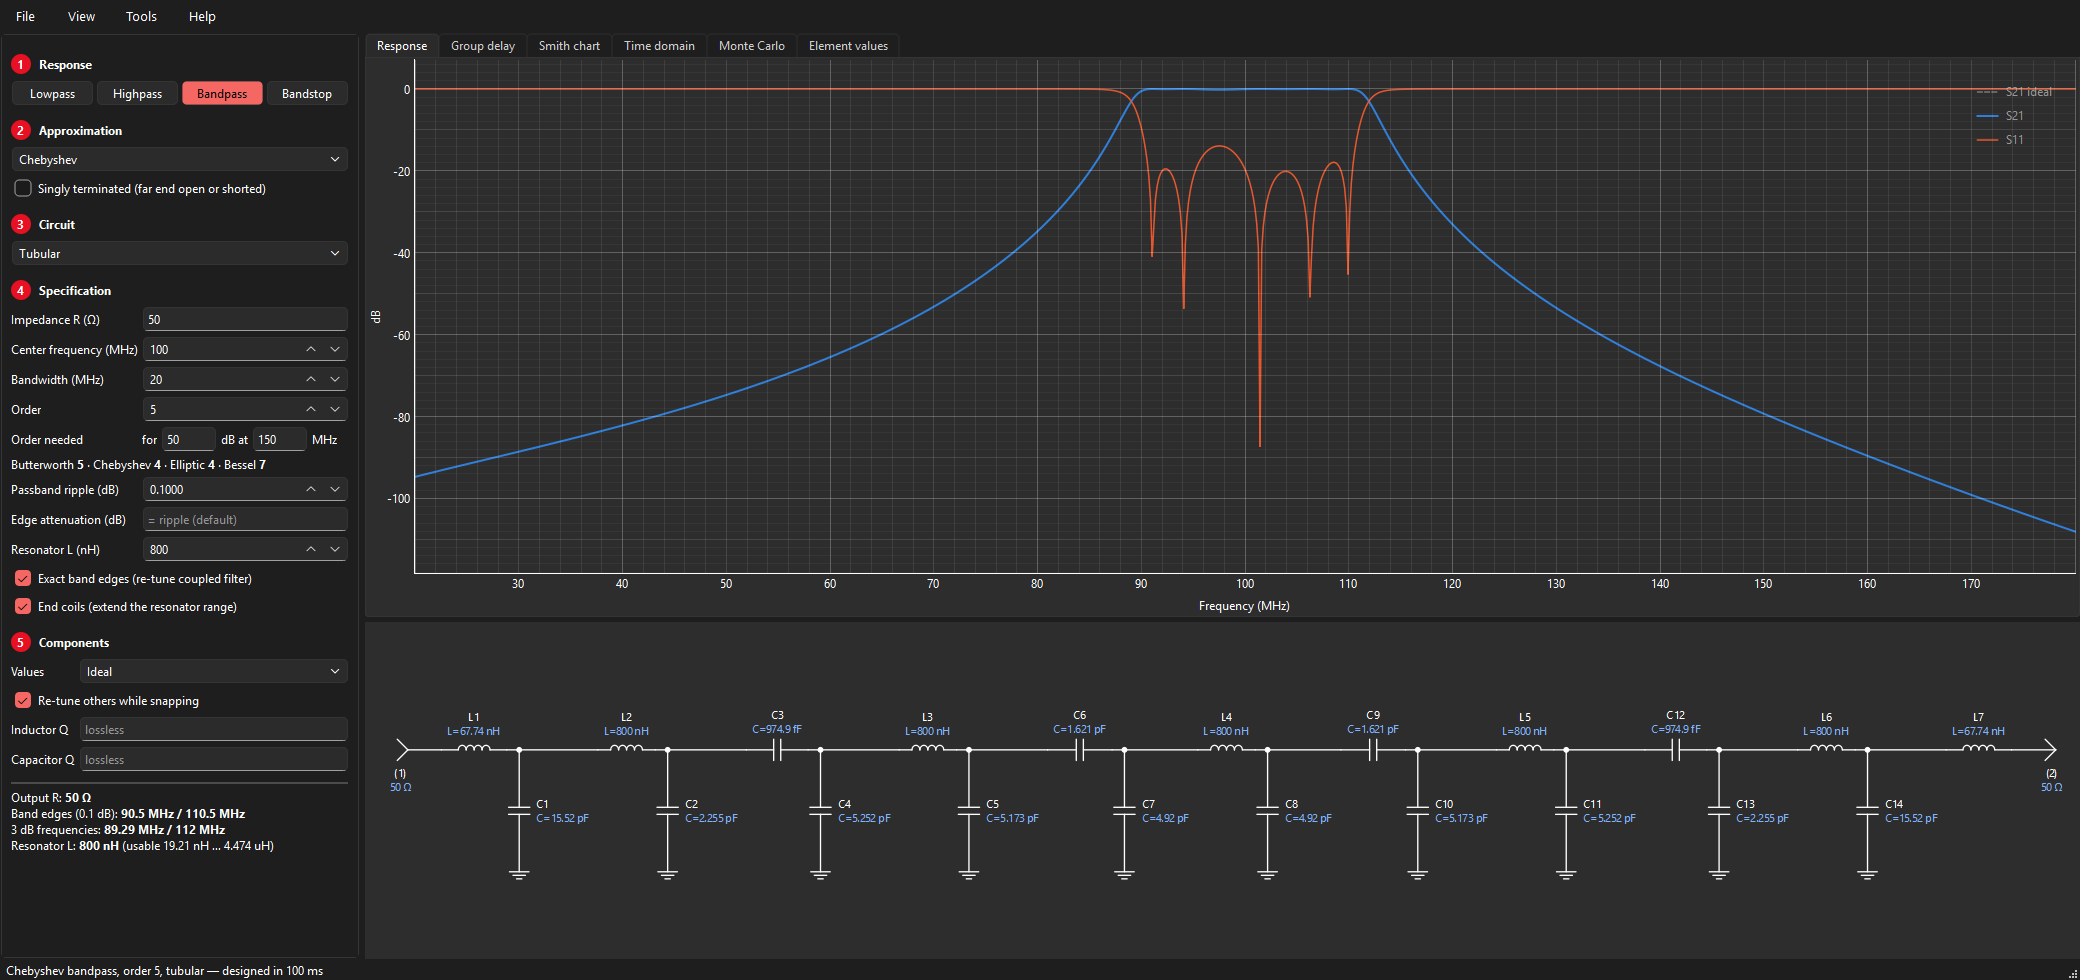Image resolution: width=2080 pixels, height=980 pixels.
Task: Click the Capacitor Q input field
Action: tap(213, 759)
